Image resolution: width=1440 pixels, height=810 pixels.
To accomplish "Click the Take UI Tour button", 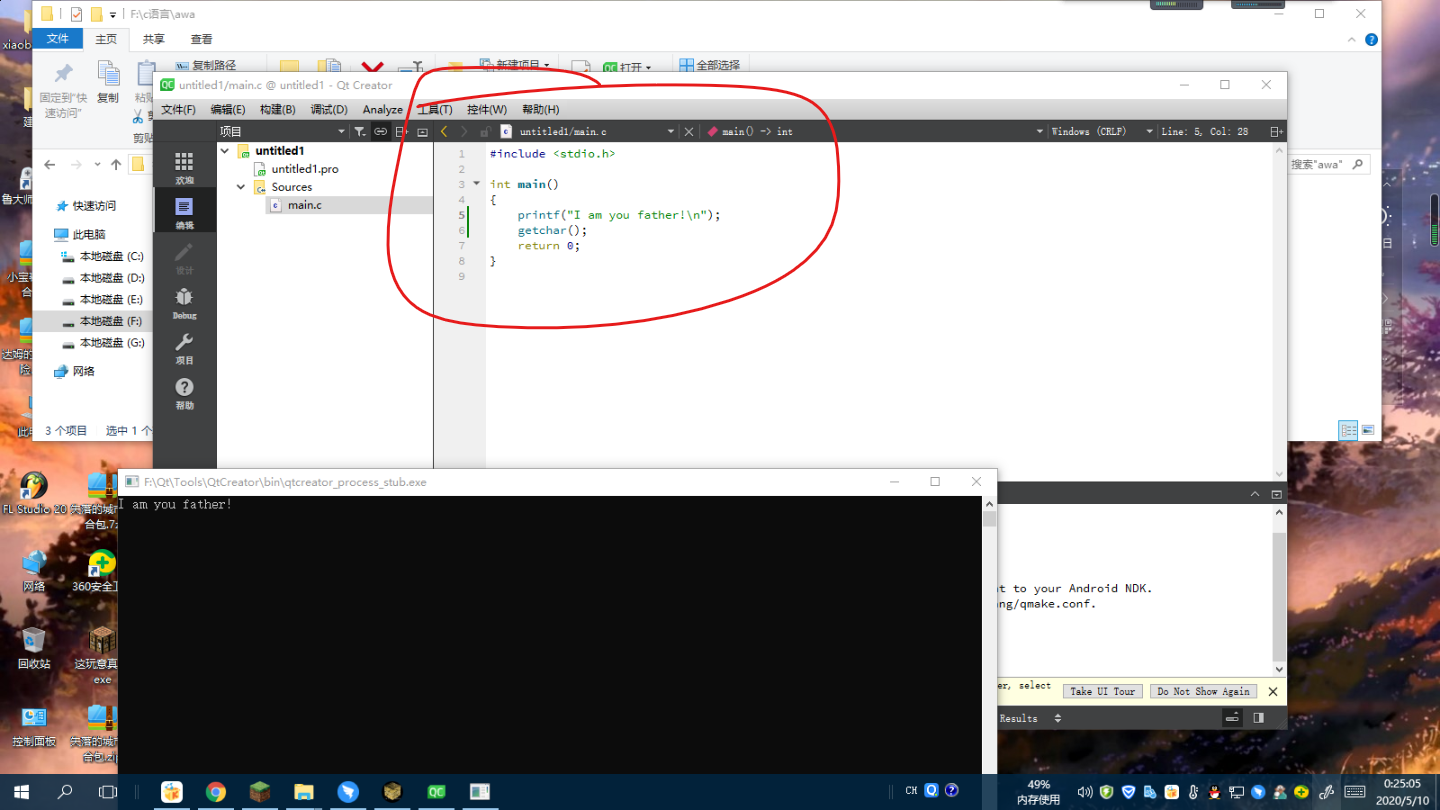I will tap(1103, 691).
